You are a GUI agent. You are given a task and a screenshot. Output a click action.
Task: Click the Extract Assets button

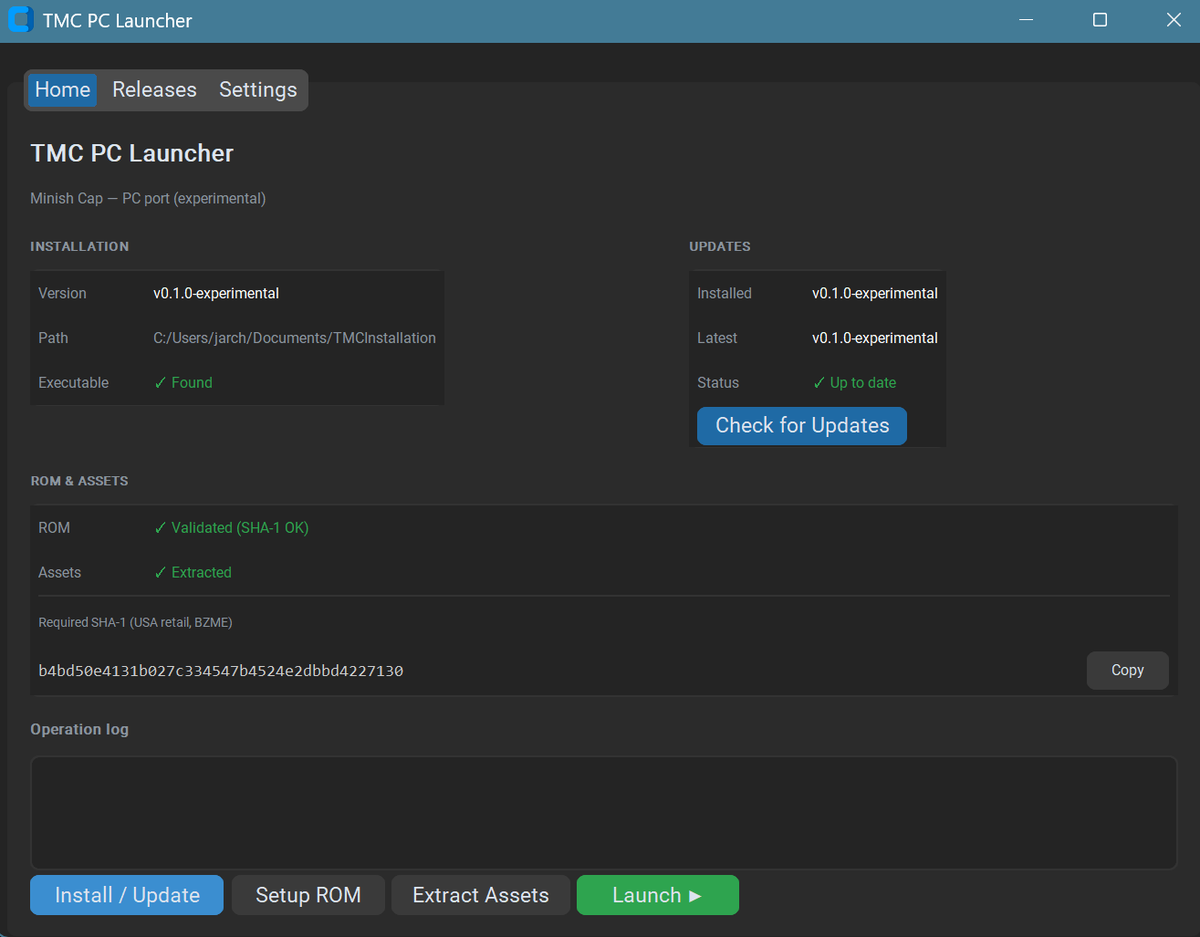[x=480, y=895]
